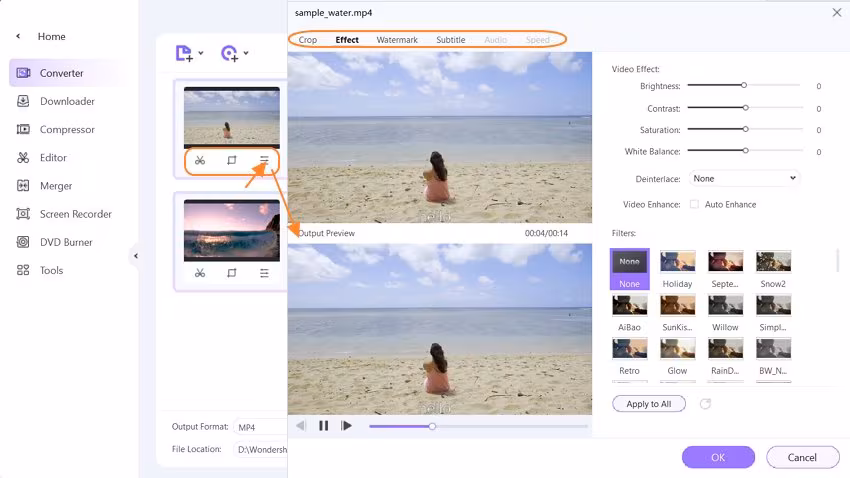Viewport: 850px width, 478px height.
Task: Apply the Snow2 filter
Action: pos(773,269)
